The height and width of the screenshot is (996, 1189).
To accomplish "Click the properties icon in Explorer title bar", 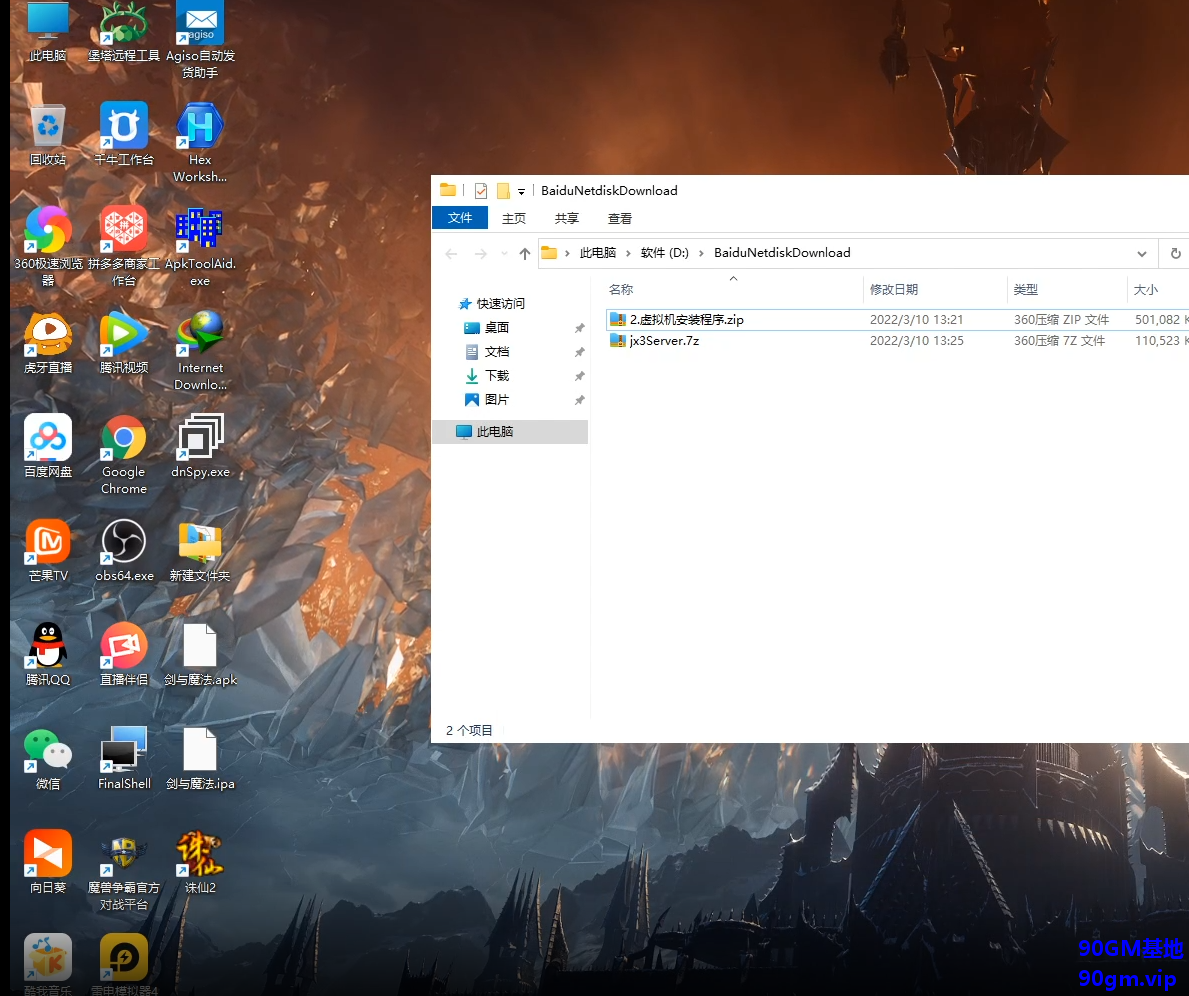I will (x=481, y=190).
